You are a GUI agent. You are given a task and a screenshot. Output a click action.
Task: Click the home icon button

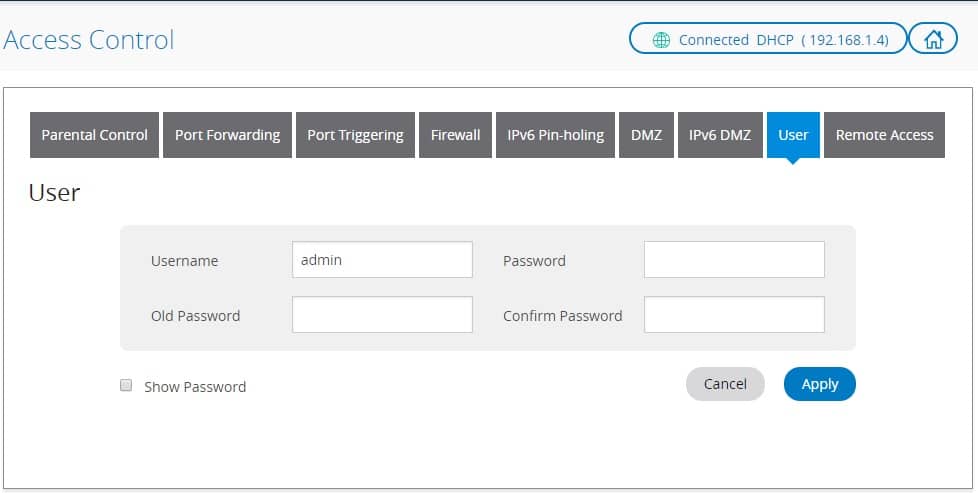pyautogui.click(x=933, y=40)
